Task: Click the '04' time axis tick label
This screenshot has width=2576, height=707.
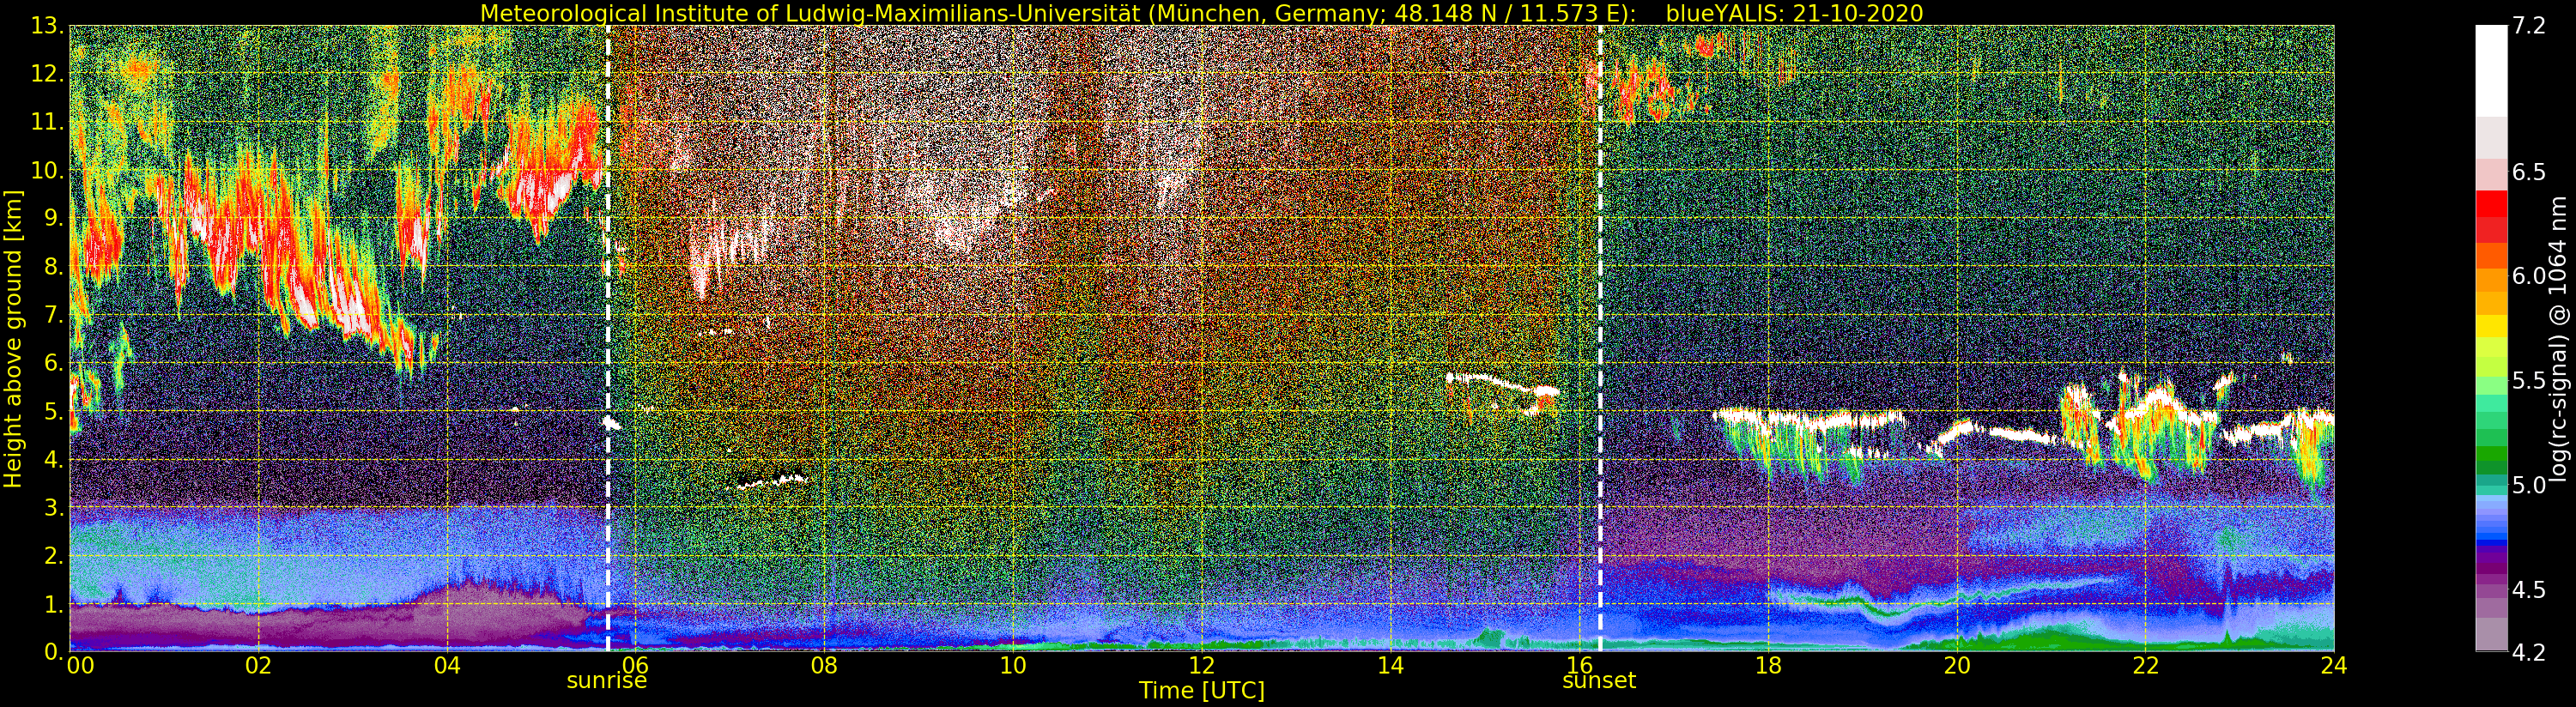Action: [x=447, y=665]
